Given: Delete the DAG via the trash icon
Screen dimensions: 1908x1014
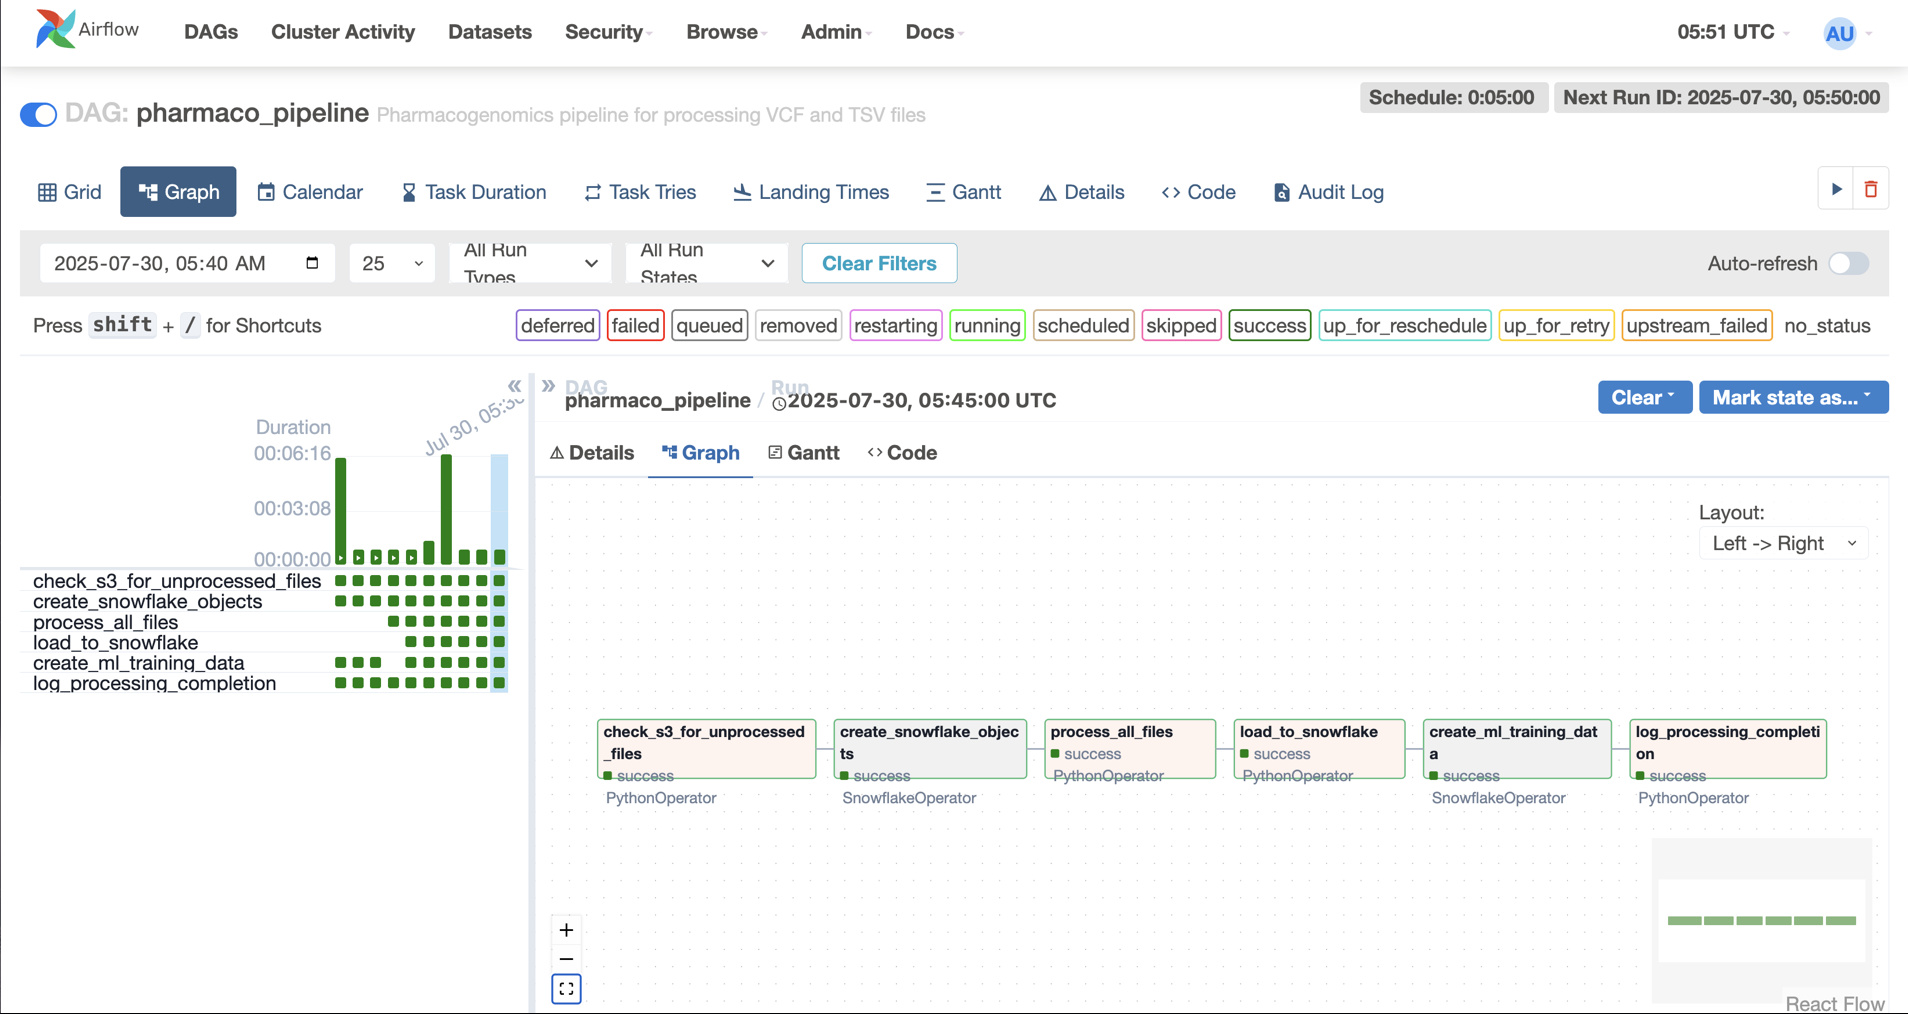Looking at the screenshot, I should point(1871,189).
